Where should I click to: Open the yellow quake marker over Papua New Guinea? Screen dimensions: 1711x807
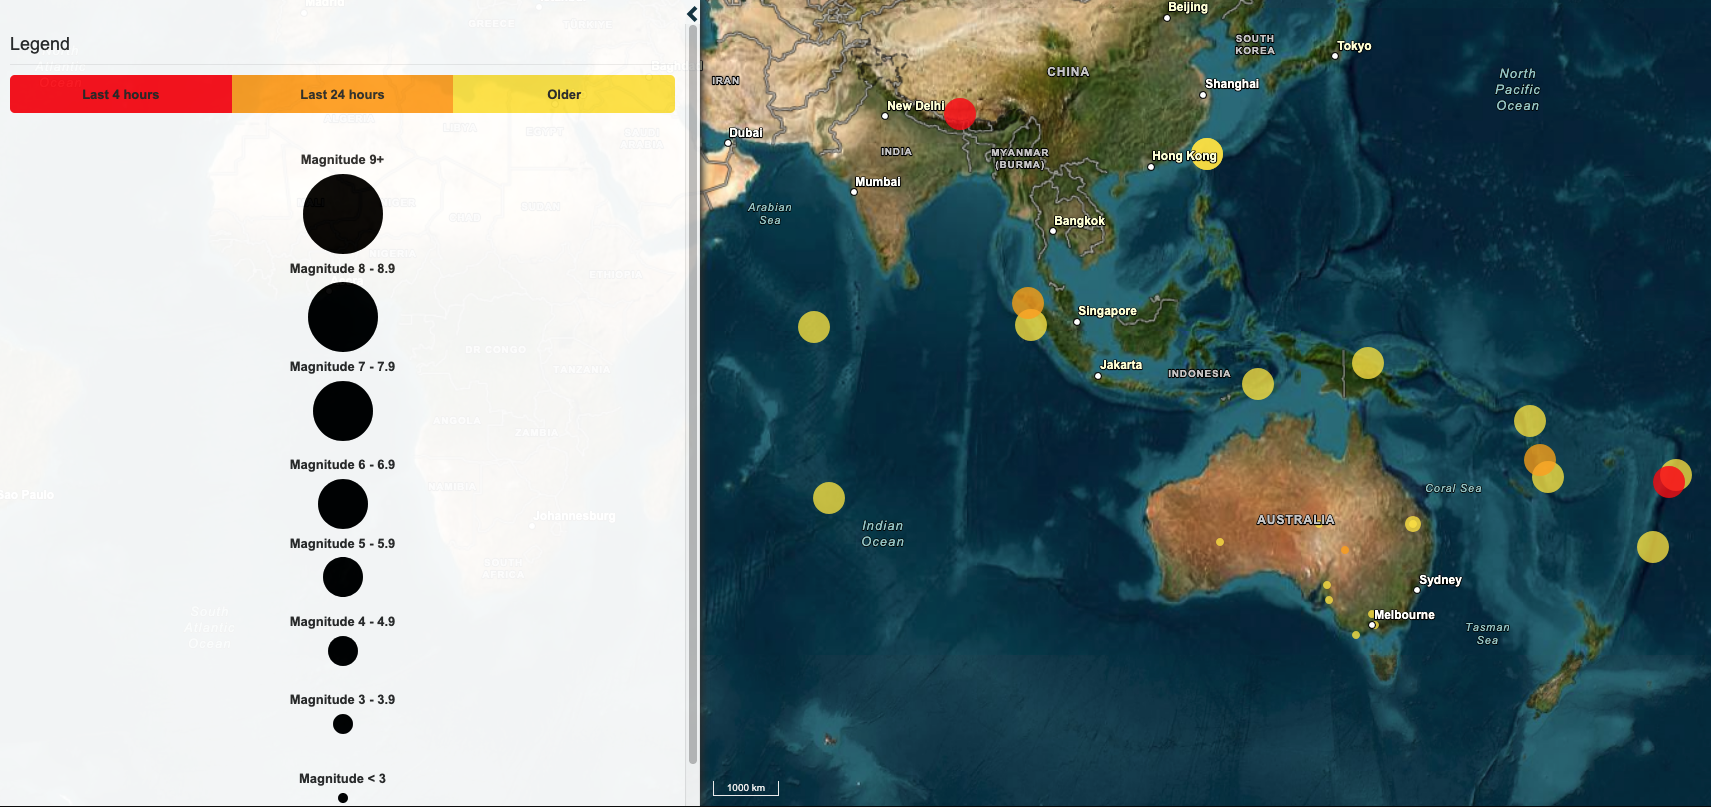coord(1368,363)
